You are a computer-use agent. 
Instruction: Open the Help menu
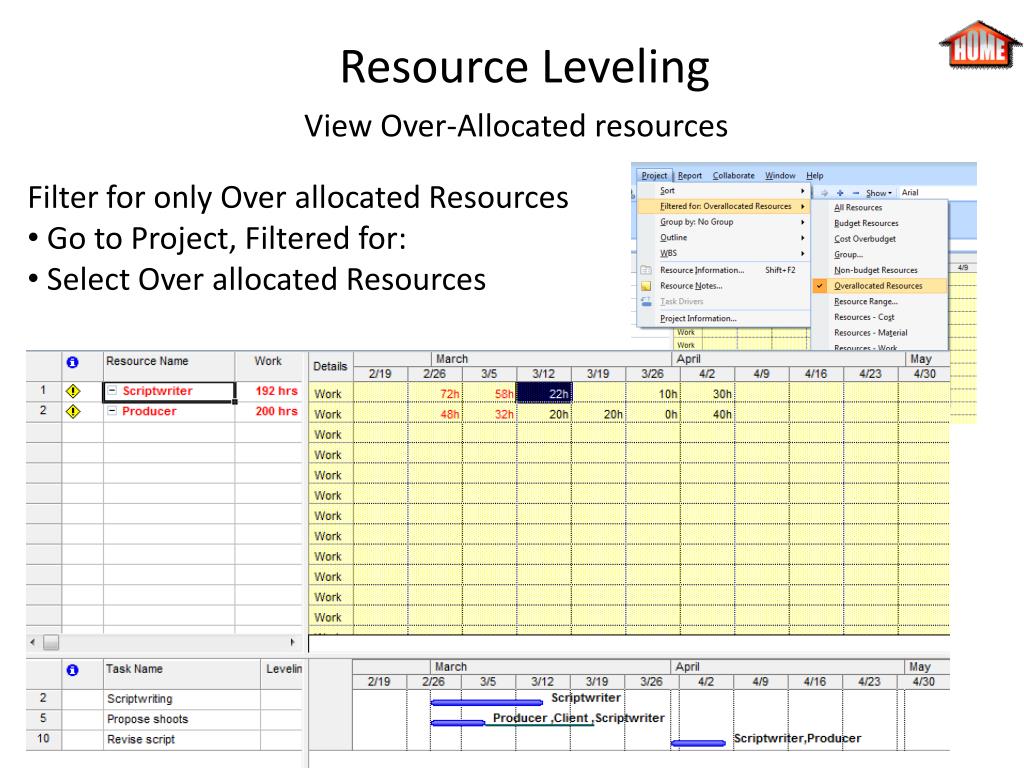coord(814,175)
